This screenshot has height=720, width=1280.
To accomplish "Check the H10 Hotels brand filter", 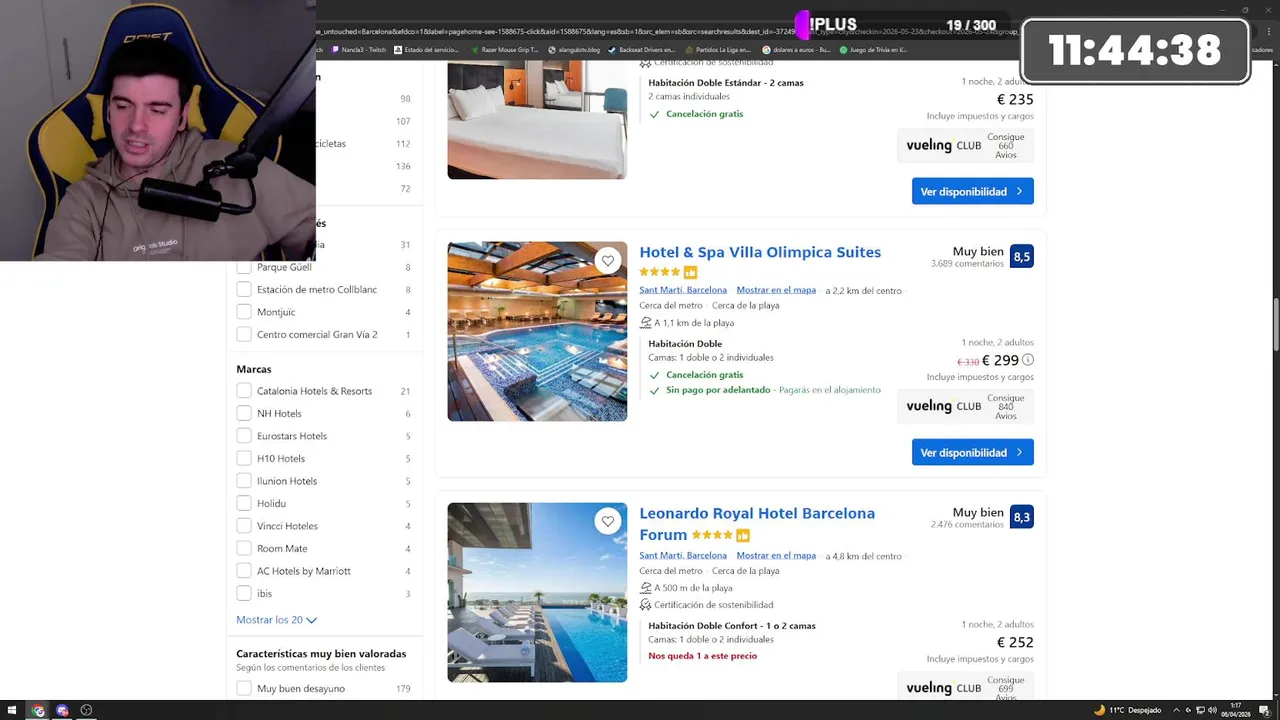I will (244, 458).
